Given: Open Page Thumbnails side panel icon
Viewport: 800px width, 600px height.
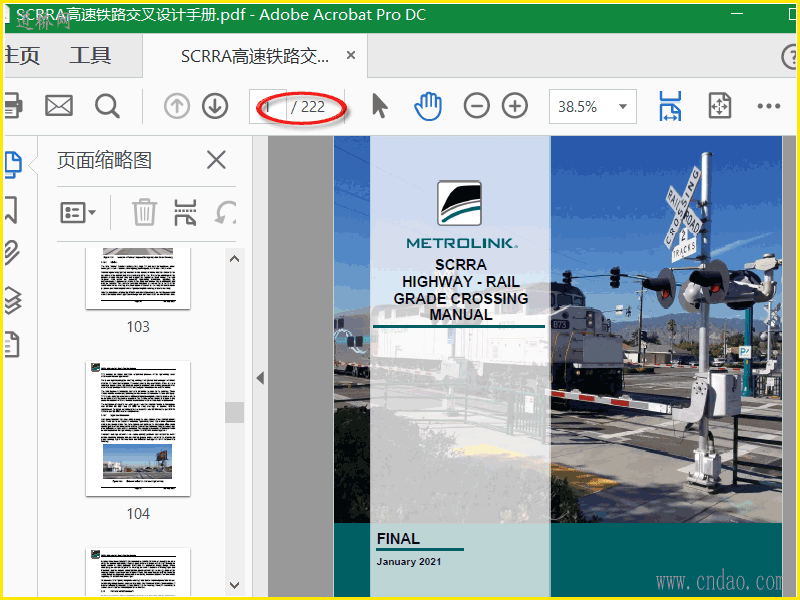Looking at the screenshot, I should (13, 165).
